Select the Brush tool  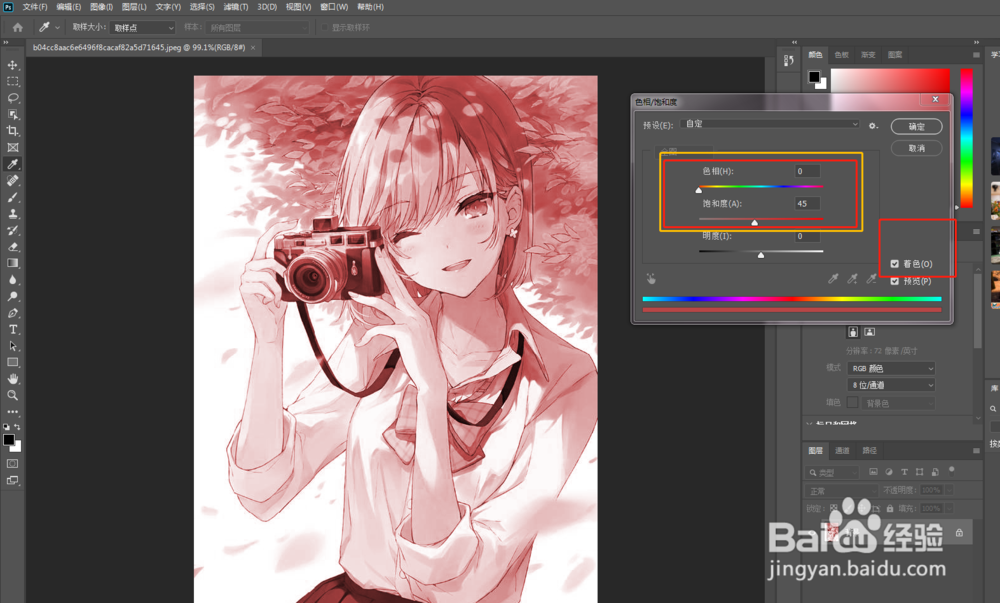[13, 198]
